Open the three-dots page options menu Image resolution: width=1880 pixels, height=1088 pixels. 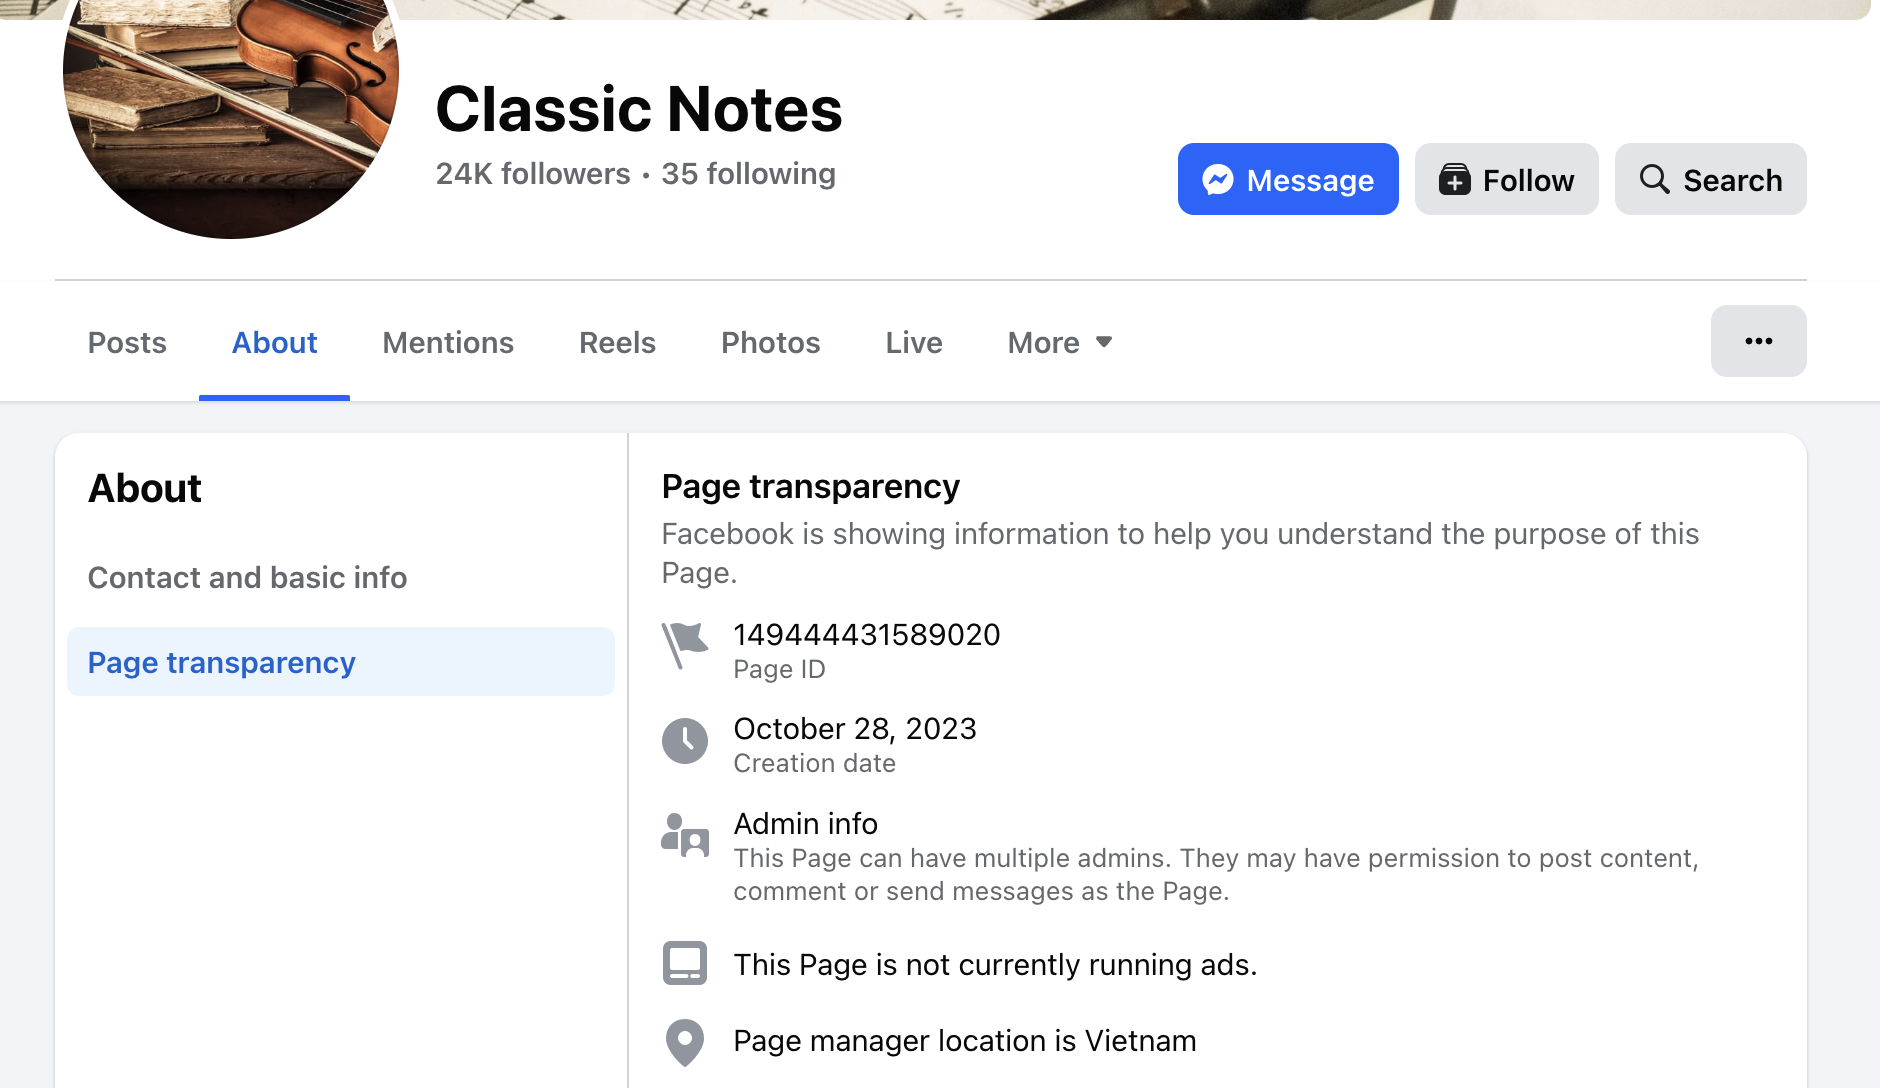pyautogui.click(x=1758, y=341)
